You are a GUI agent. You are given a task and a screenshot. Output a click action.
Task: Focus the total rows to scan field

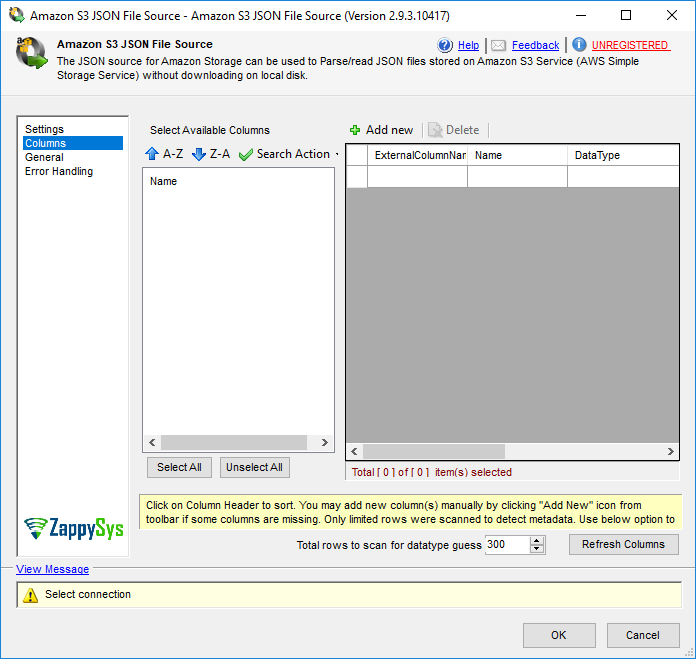[x=507, y=545]
